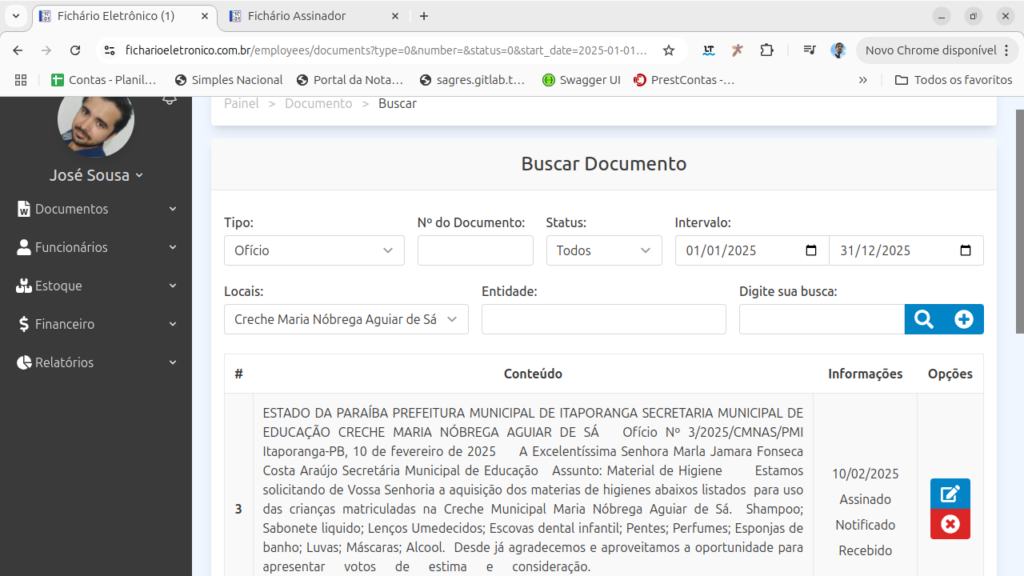Show hidden bookmarks with the double chevron

click(x=863, y=80)
